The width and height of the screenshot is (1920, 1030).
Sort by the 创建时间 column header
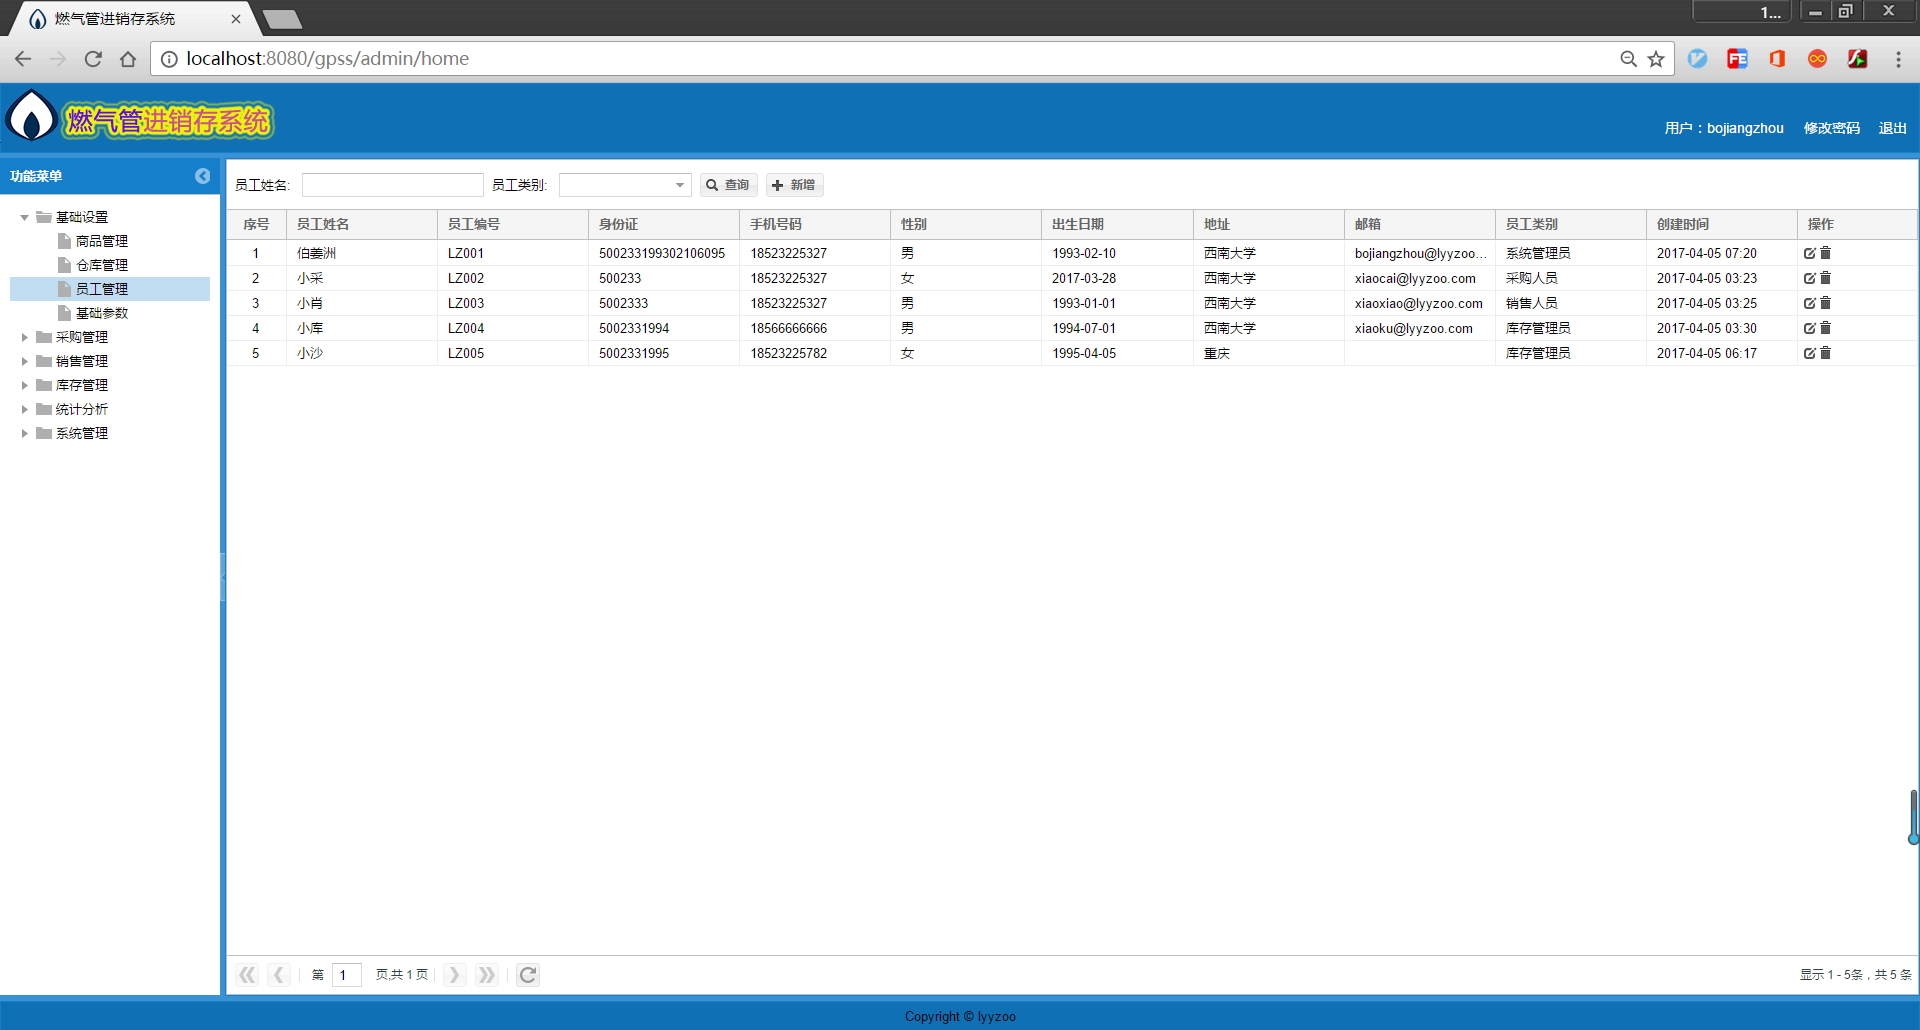[x=1721, y=224]
